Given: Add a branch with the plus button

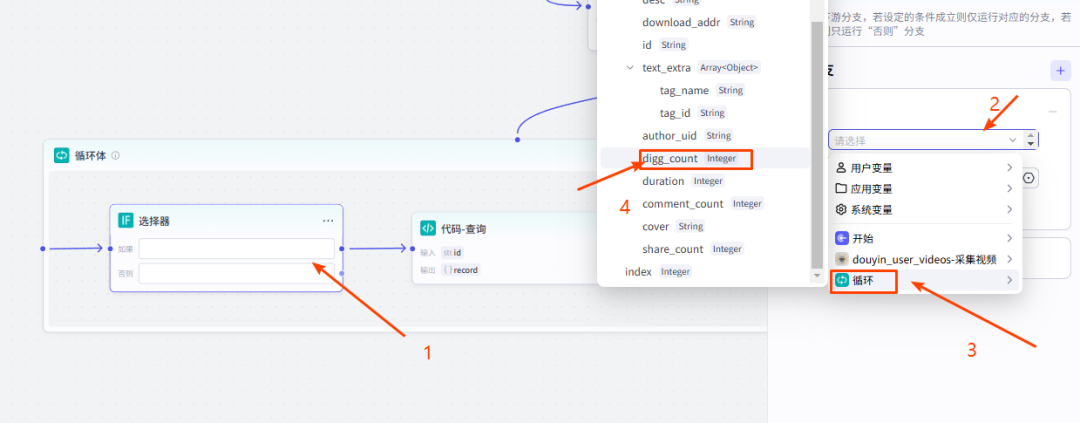Looking at the screenshot, I should tap(1060, 70).
